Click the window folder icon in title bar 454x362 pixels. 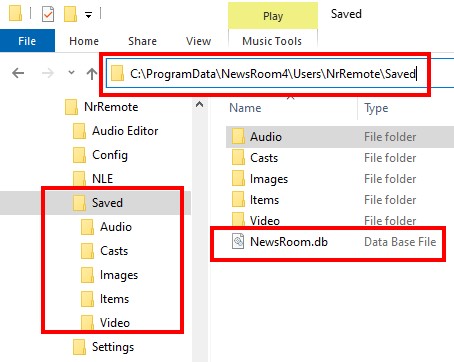(16, 13)
